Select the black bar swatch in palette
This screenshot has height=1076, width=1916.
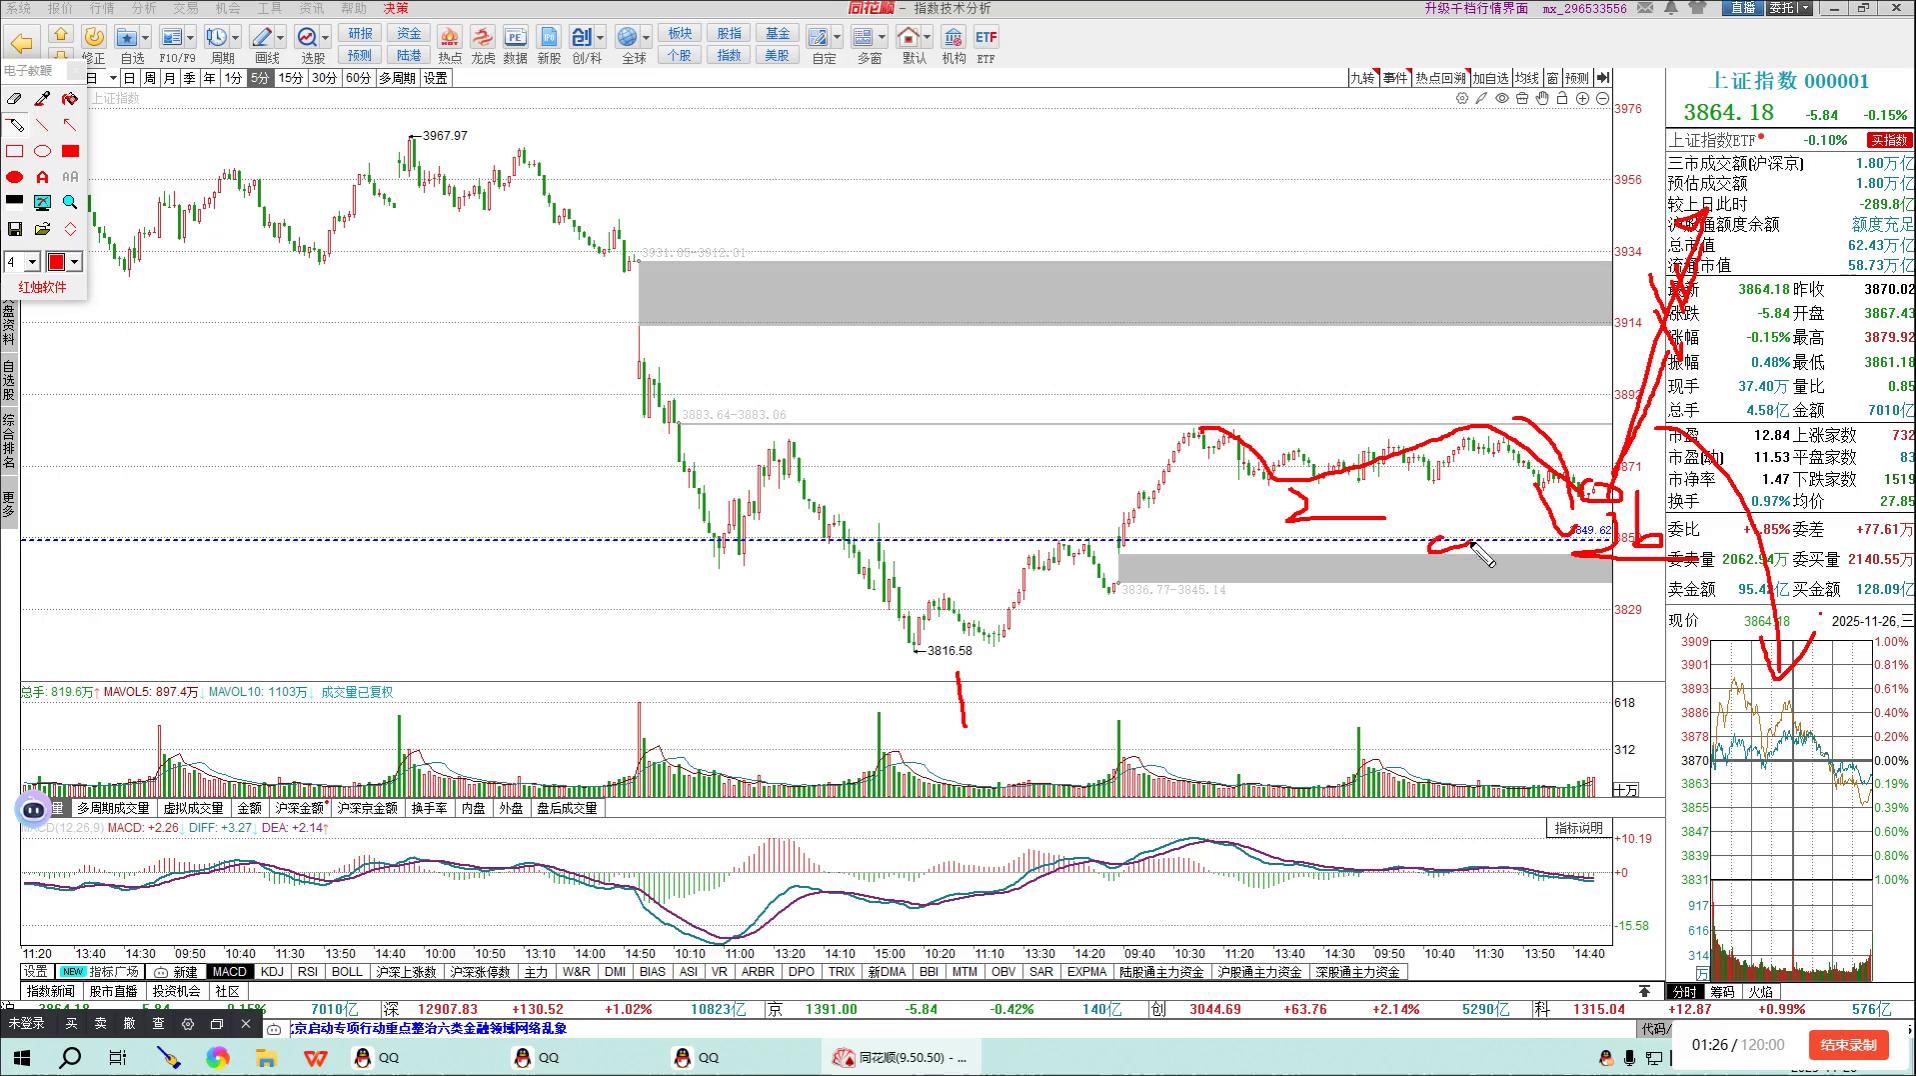coord(14,201)
